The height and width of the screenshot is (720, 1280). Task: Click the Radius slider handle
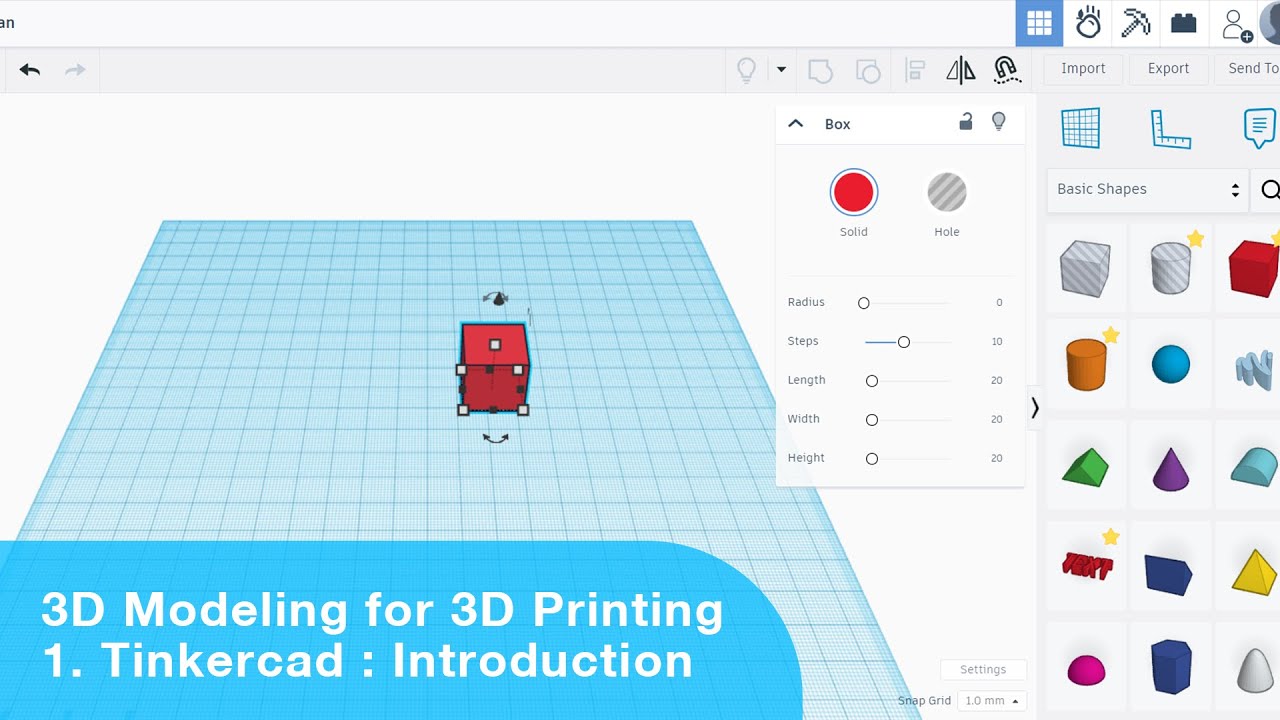[864, 303]
